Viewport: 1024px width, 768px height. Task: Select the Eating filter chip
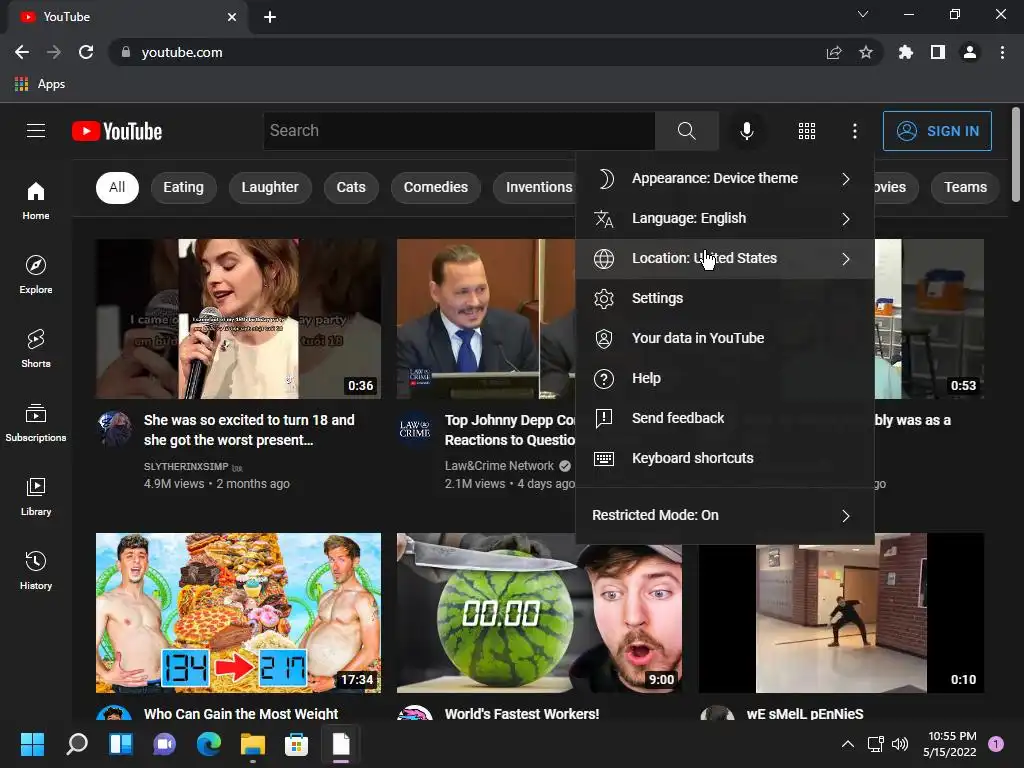(184, 187)
